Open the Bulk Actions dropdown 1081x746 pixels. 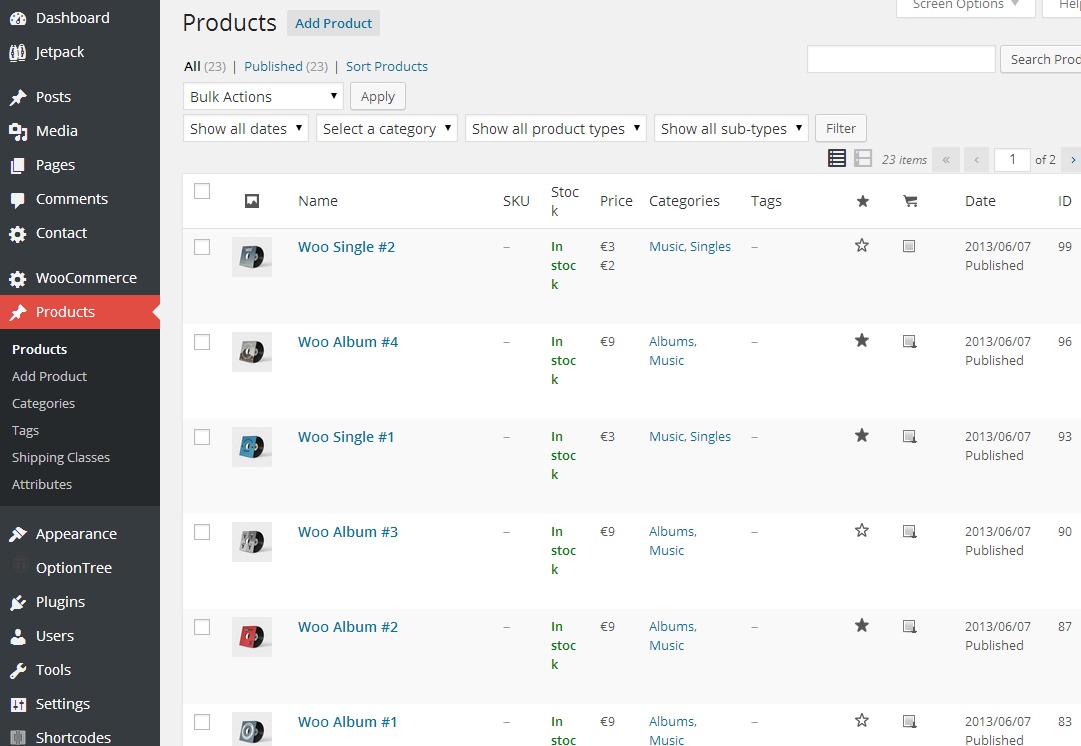(263, 97)
